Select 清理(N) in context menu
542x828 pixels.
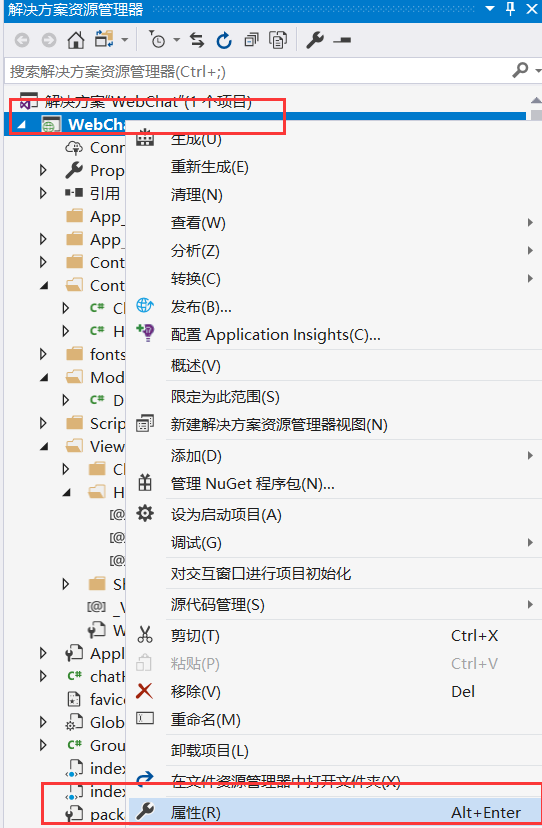pyautogui.click(x=197, y=195)
